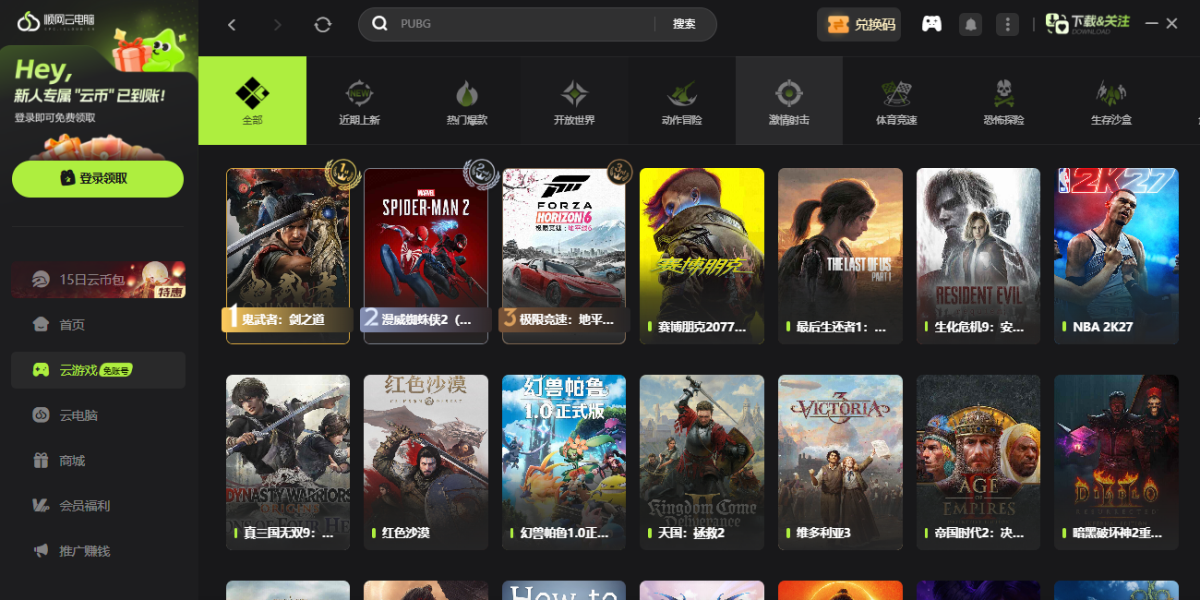
Task: Click the cloud icon beside 云电脑
Action: (40, 415)
